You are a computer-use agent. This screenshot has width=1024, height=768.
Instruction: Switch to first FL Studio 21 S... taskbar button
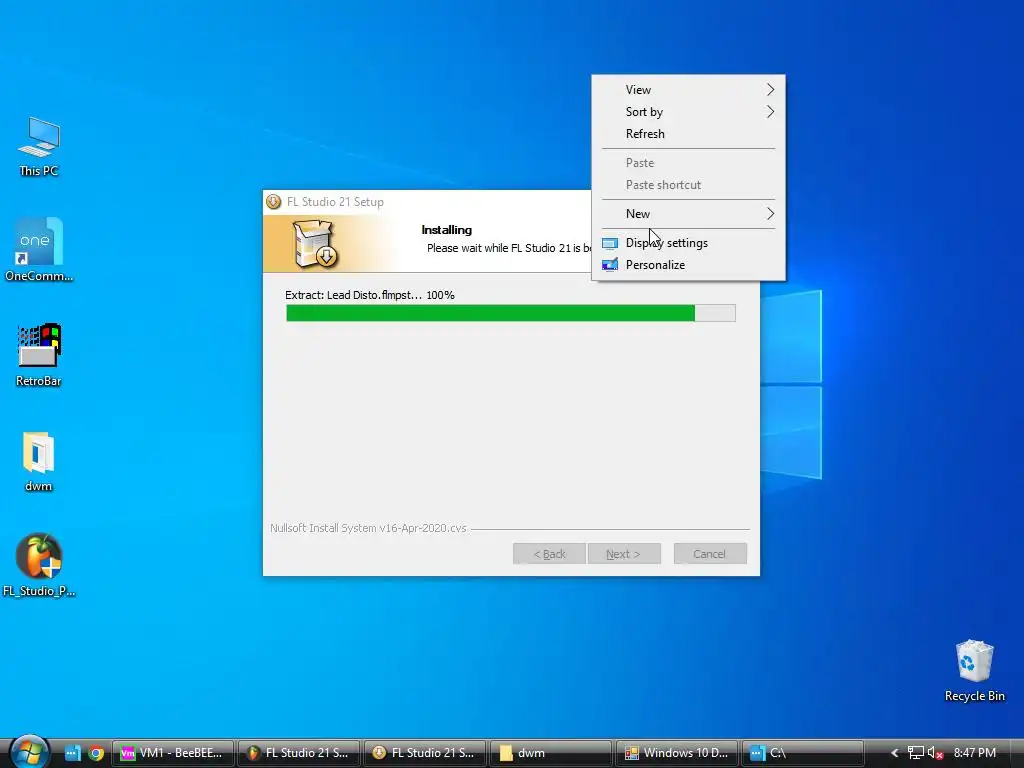[298, 753]
